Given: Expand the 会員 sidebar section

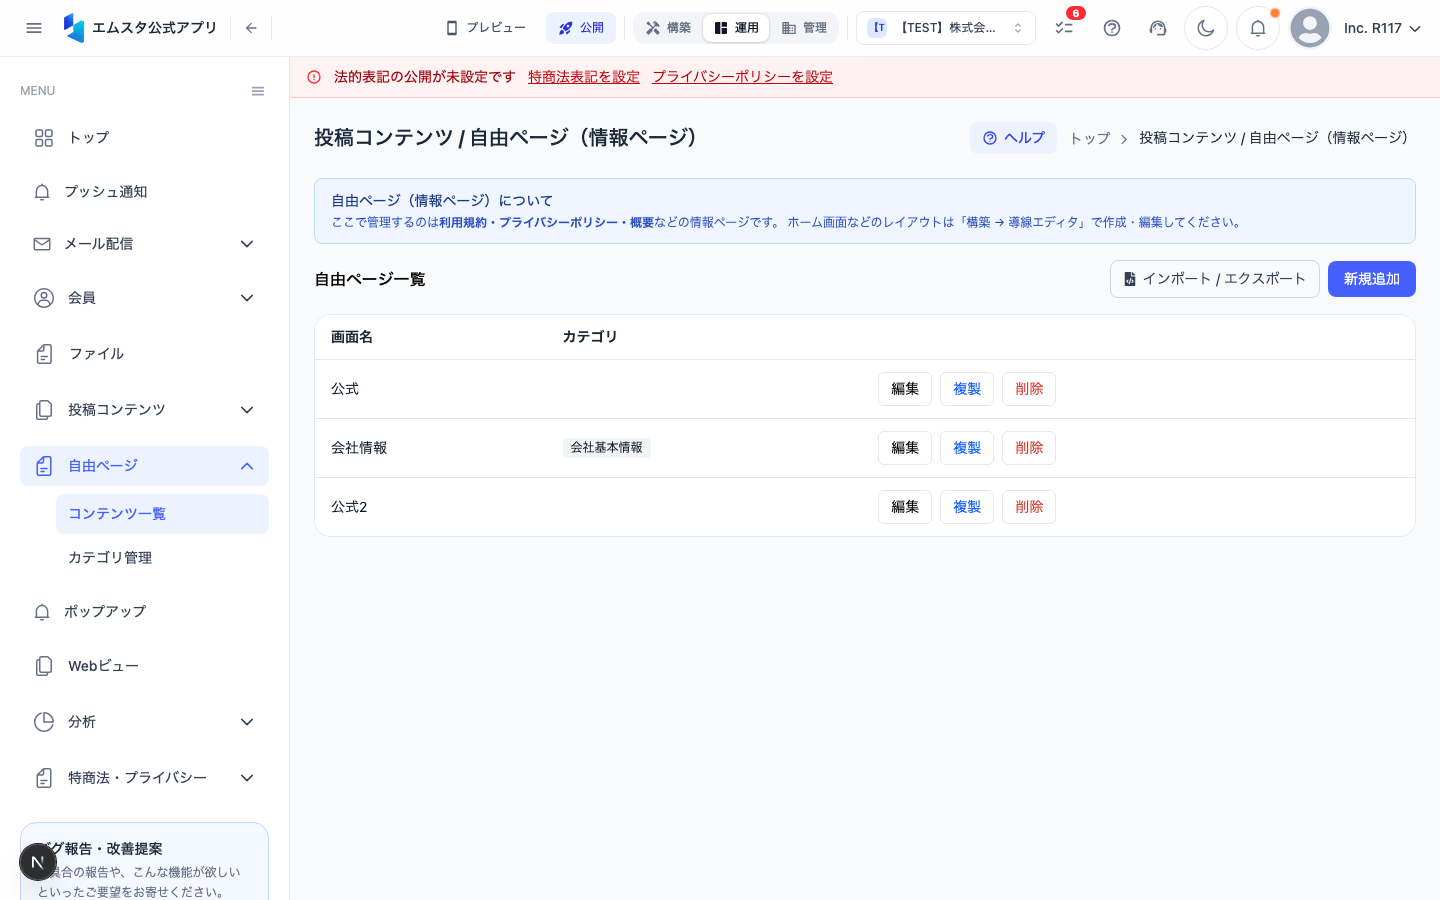Looking at the screenshot, I should pos(144,298).
